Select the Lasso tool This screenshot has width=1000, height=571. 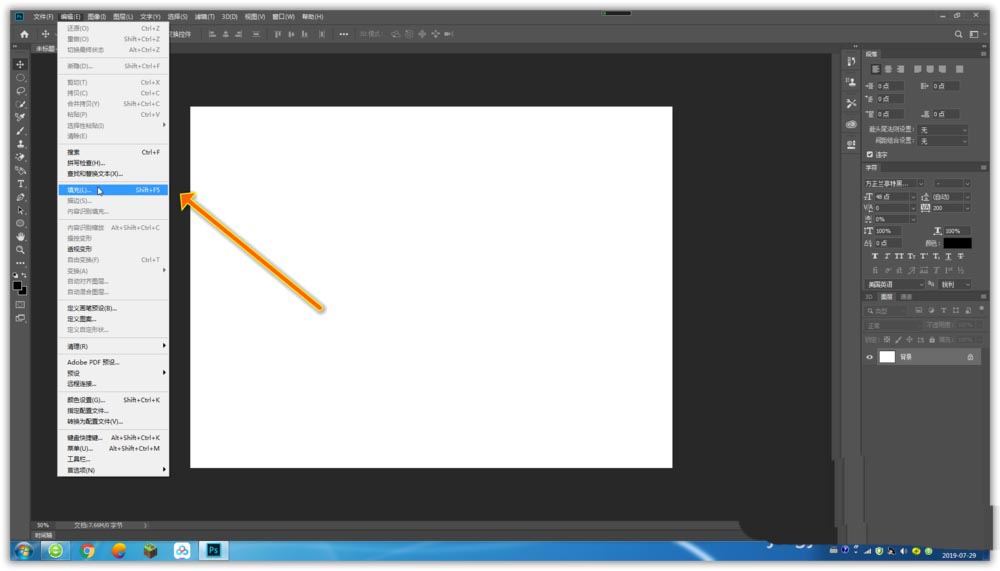20,91
